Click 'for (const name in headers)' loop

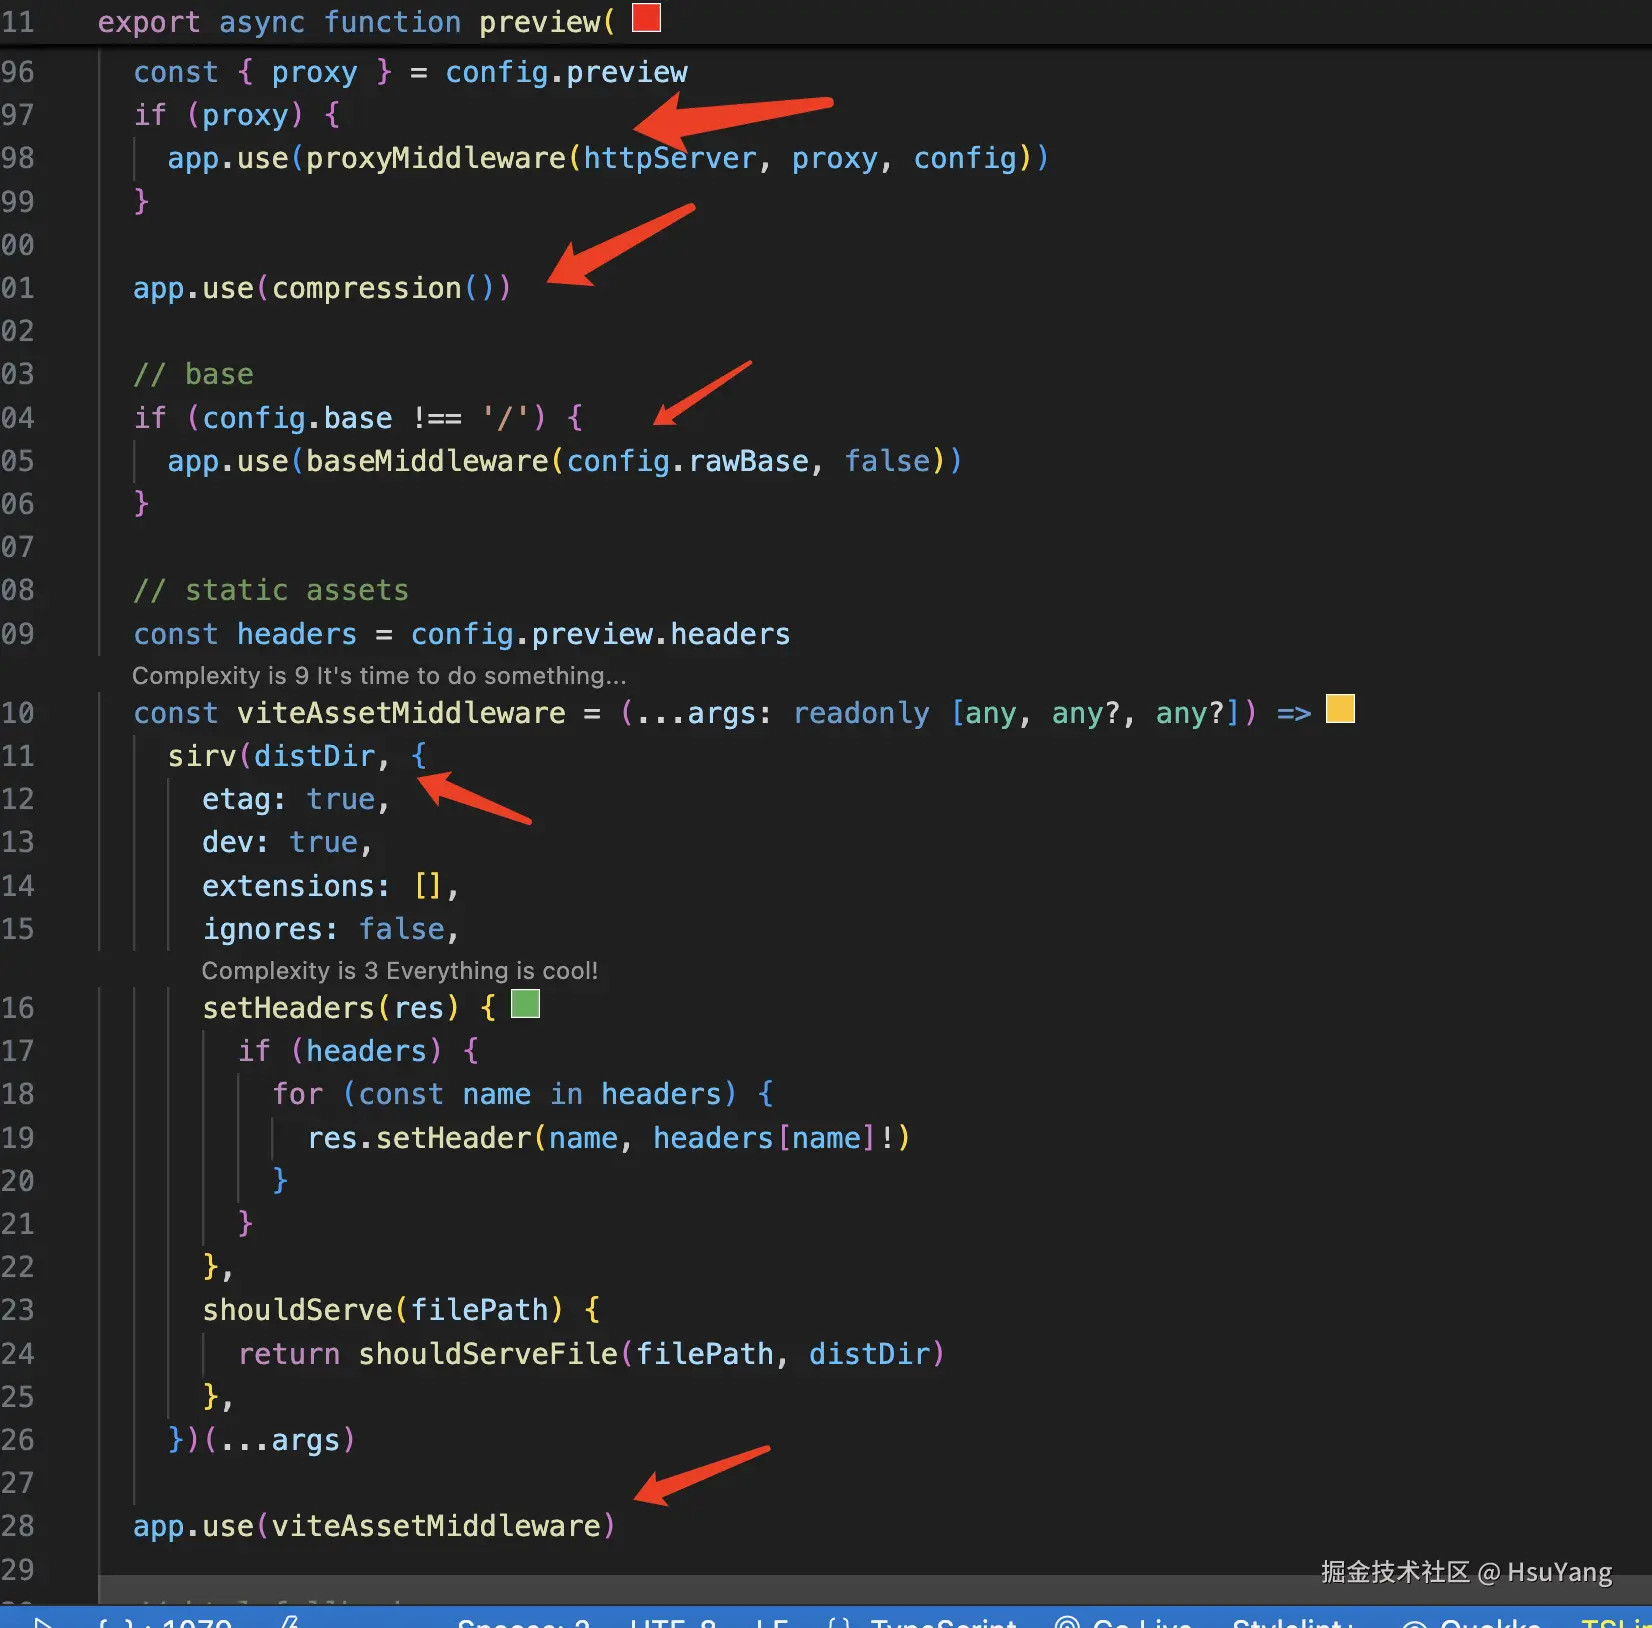[x=505, y=1094]
